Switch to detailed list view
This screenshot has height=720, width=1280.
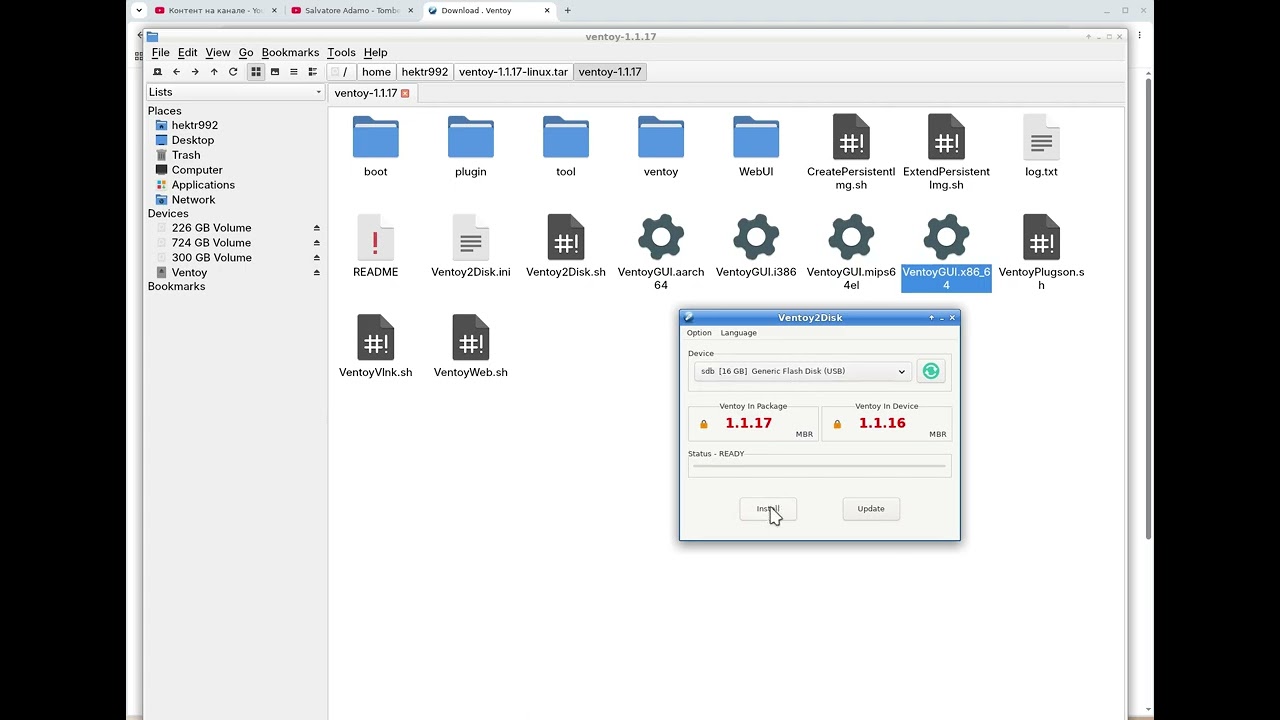pyautogui.click(x=313, y=72)
